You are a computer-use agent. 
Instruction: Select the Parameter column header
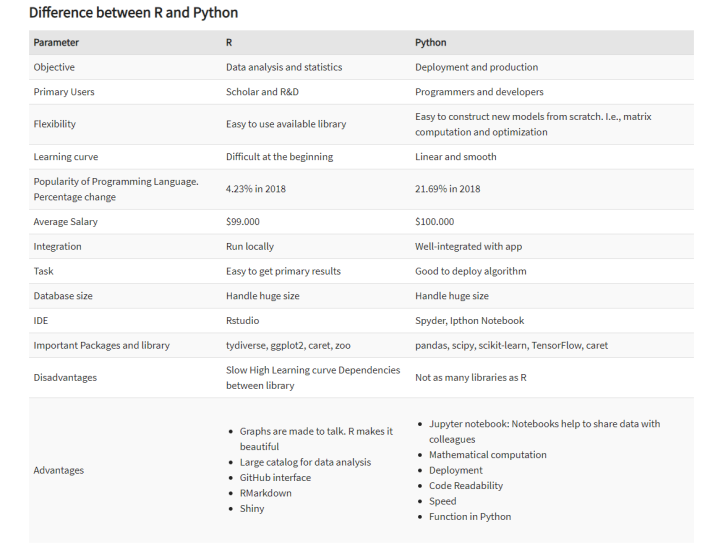[x=56, y=43]
